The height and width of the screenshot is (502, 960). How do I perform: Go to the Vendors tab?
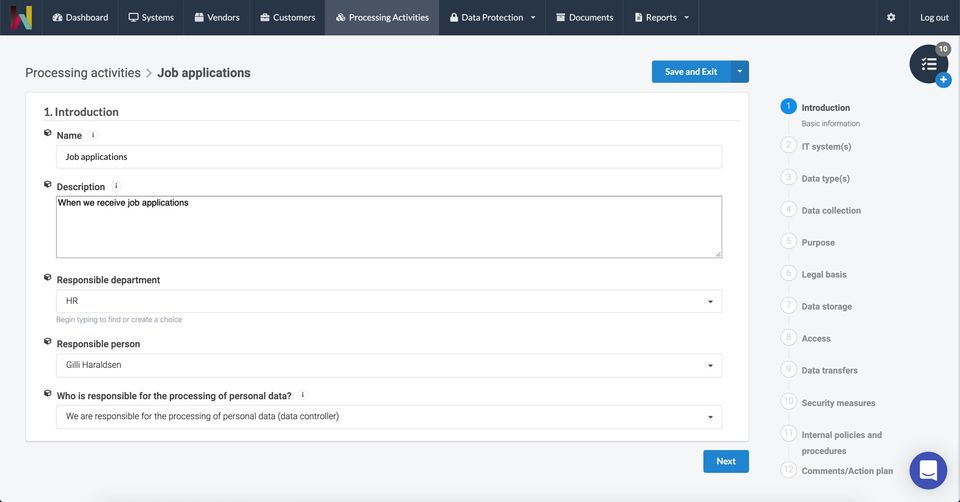pos(217,17)
